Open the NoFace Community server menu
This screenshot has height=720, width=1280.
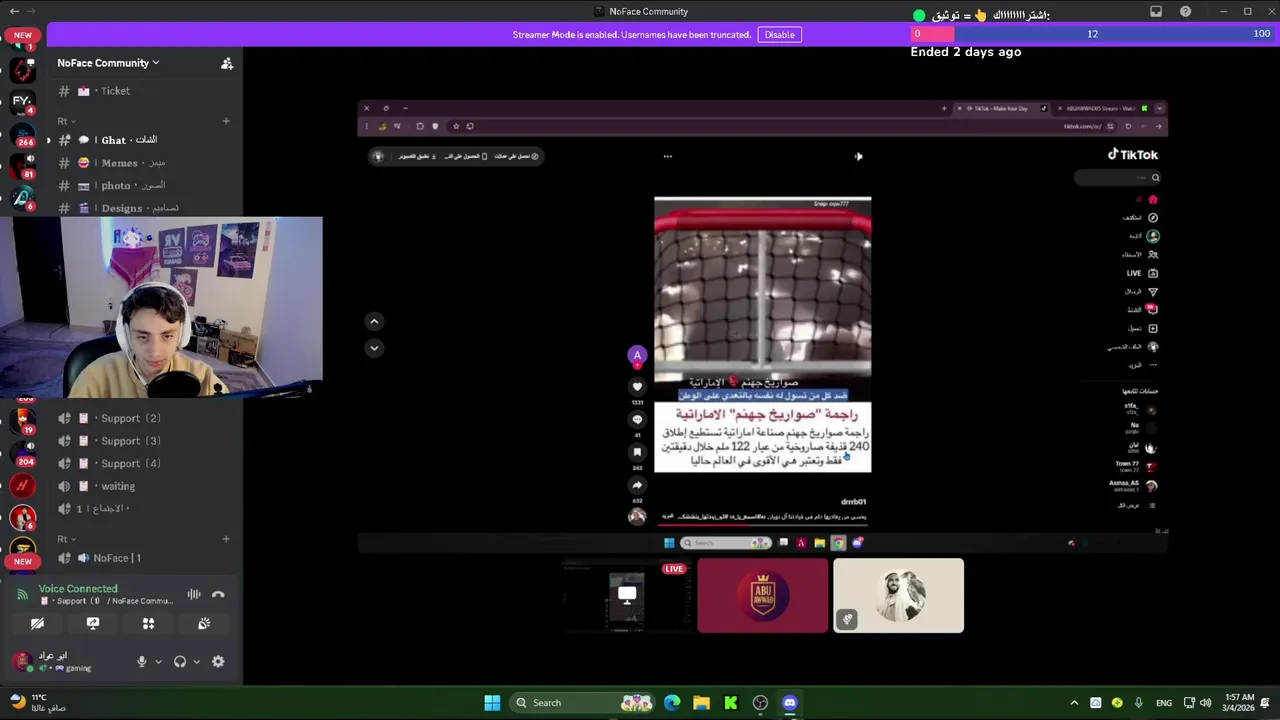[108, 63]
